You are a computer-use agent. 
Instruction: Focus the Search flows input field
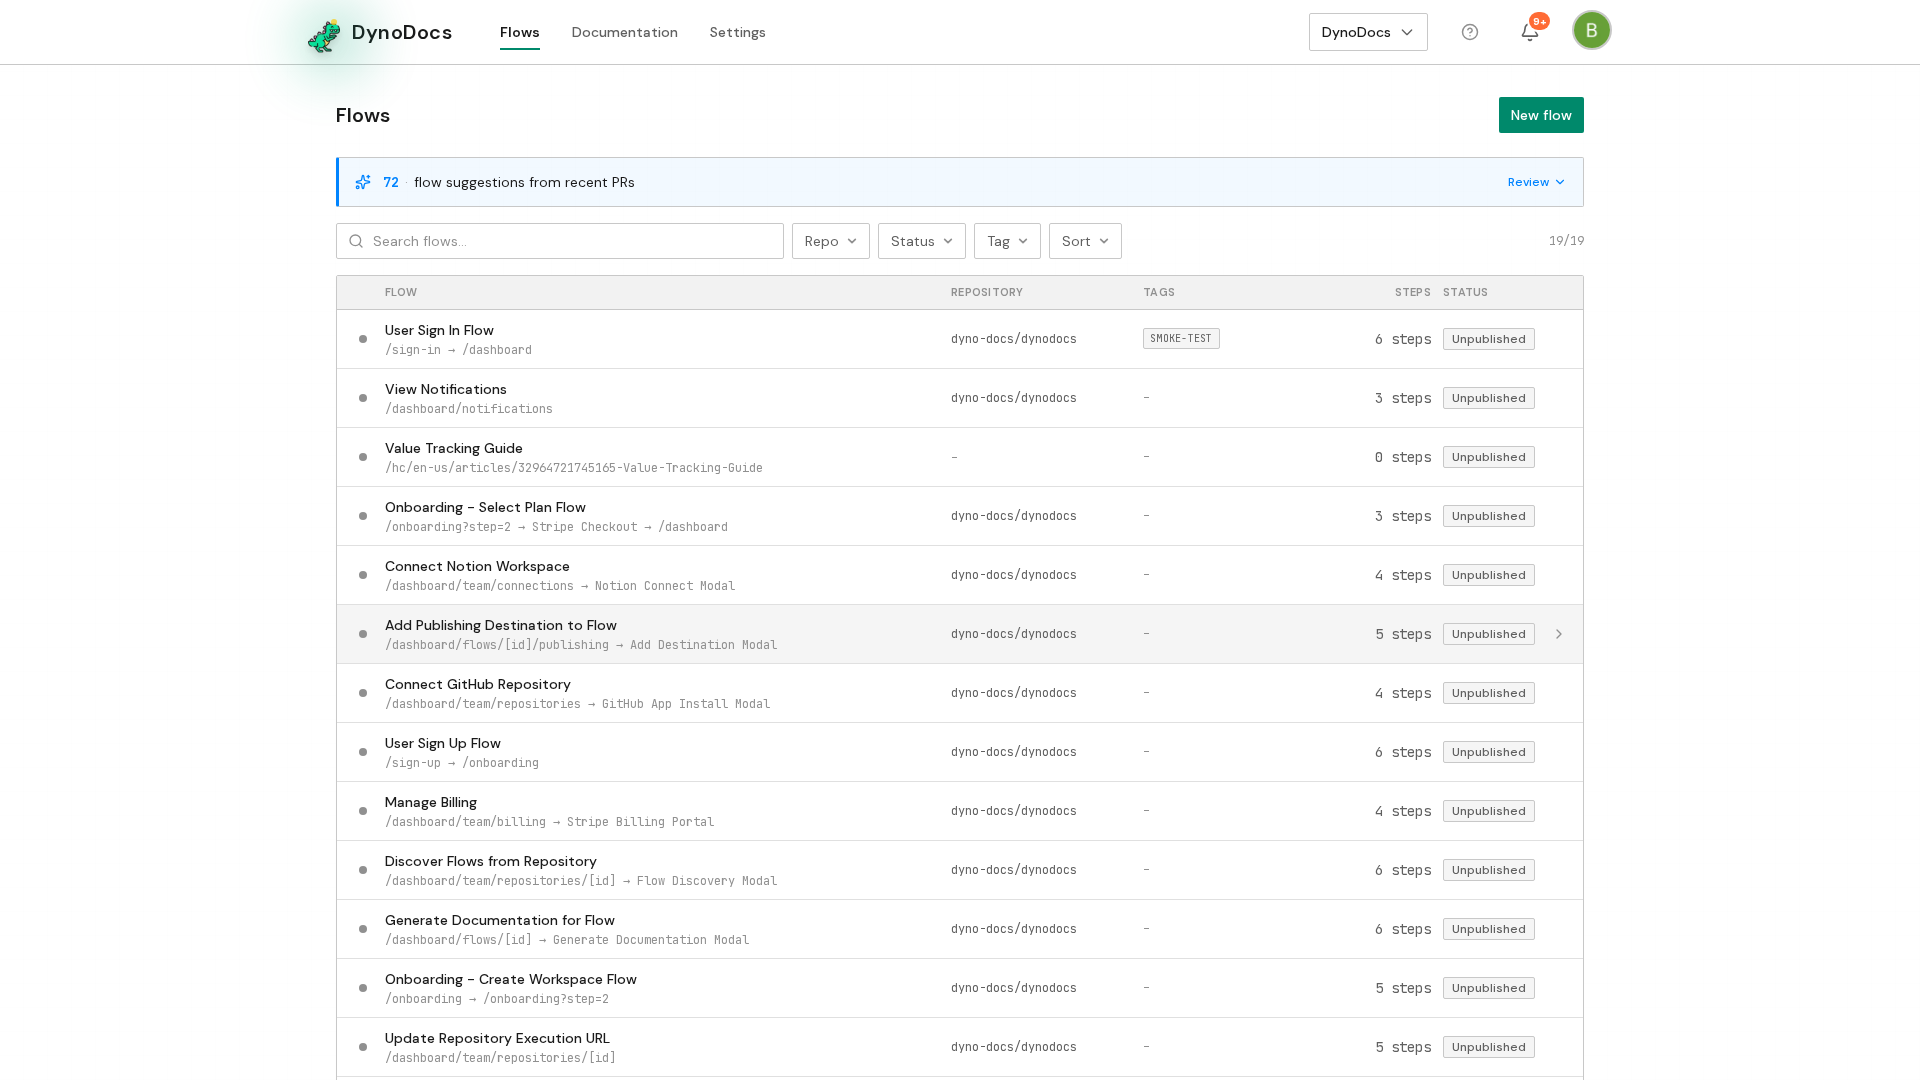[560, 241]
